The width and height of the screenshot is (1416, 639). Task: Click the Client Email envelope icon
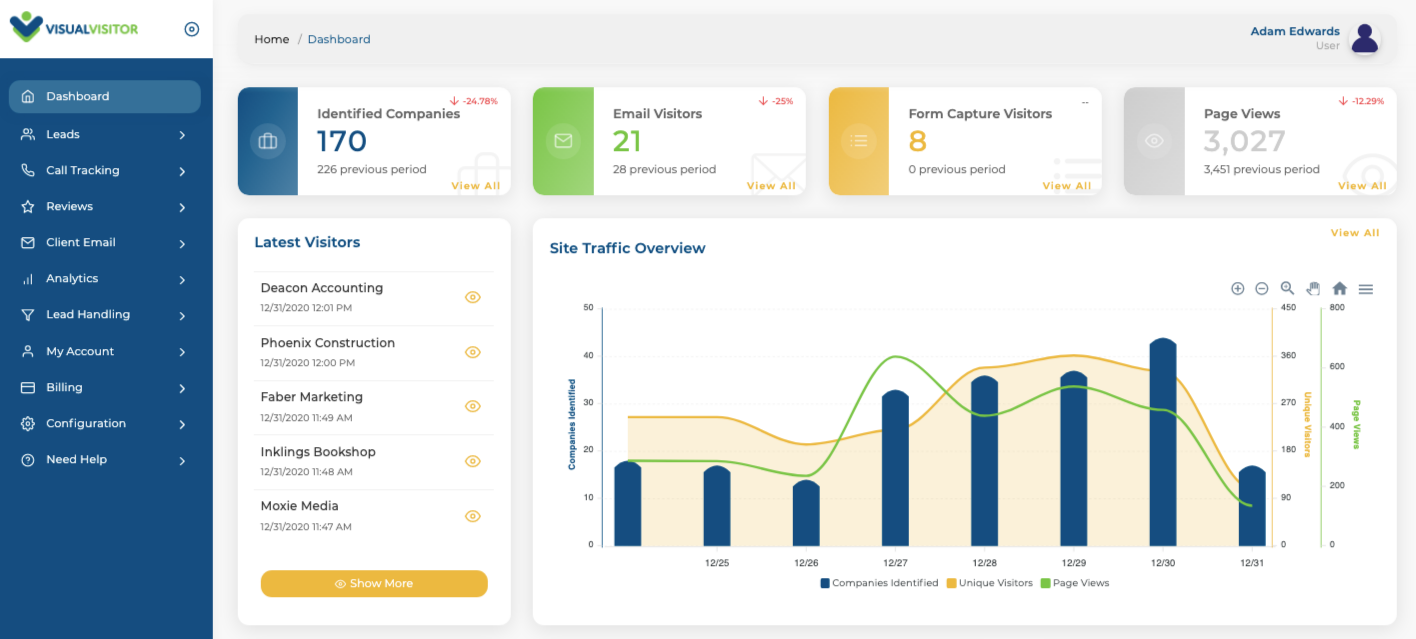tap(28, 243)
